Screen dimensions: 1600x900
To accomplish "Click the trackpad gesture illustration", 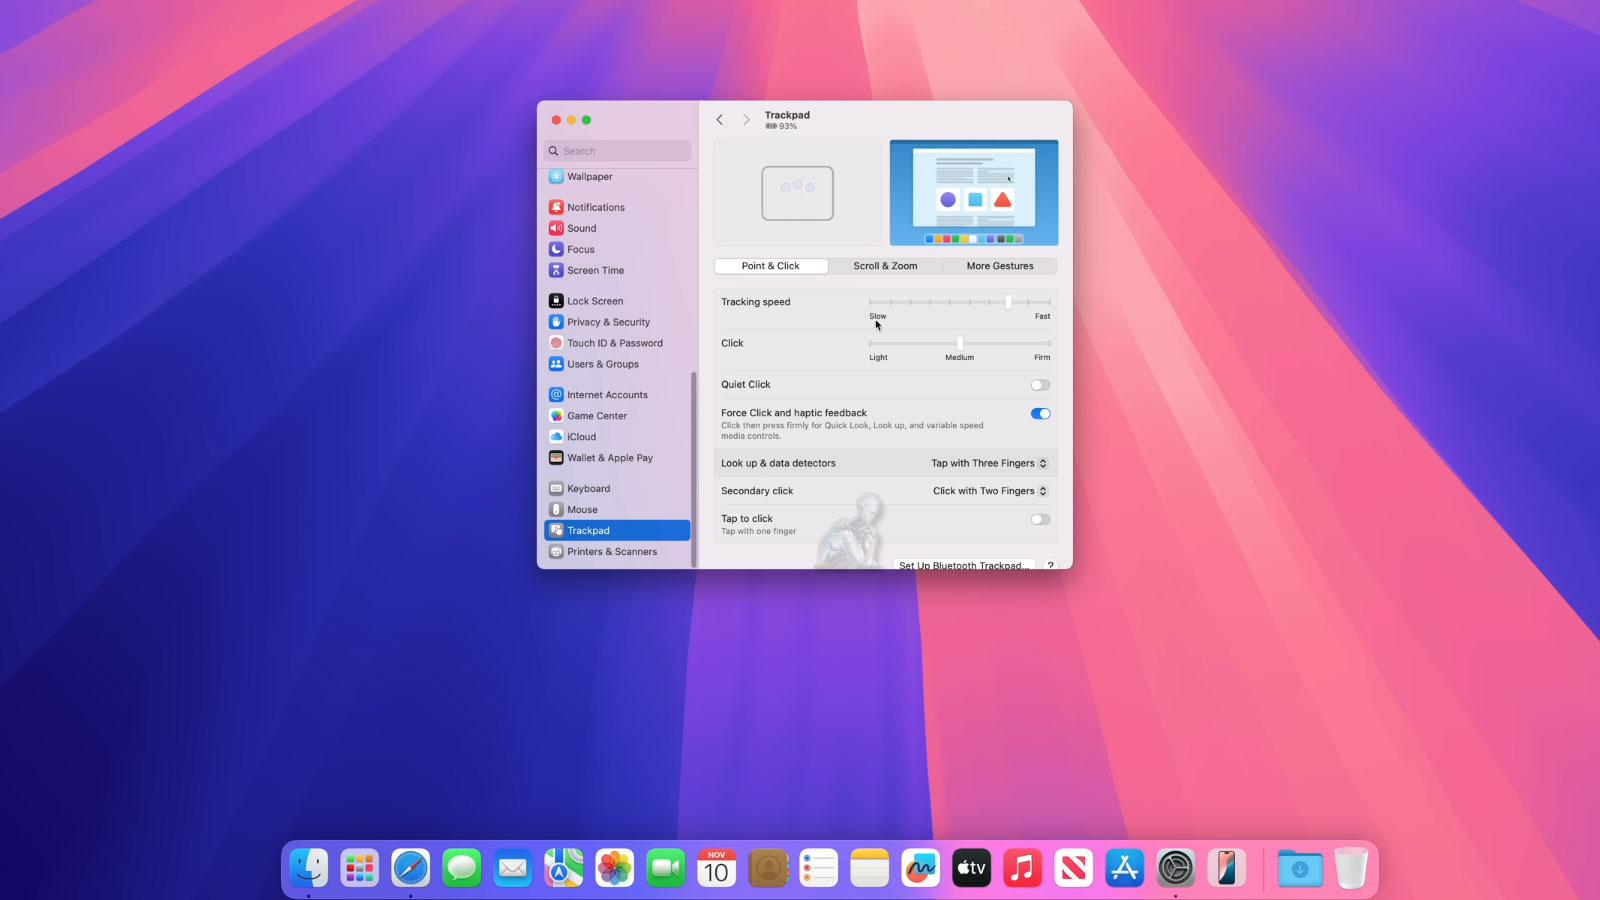I will click(x=798, y=193).
